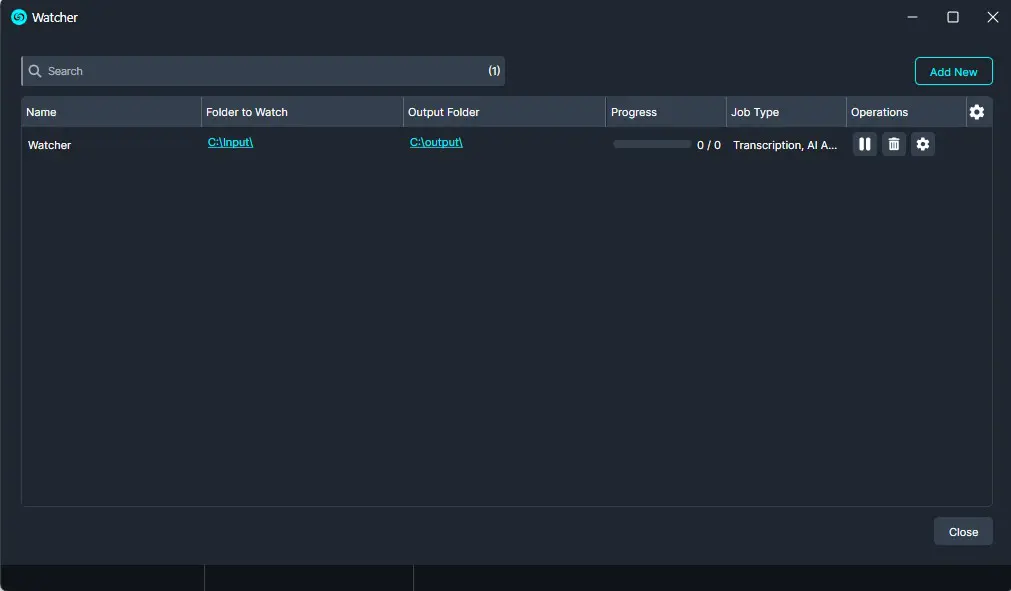The height and width of the screenshot is (591, 1011).
Task: Open settings gear for the Watcher row
Action: point(923,144)
